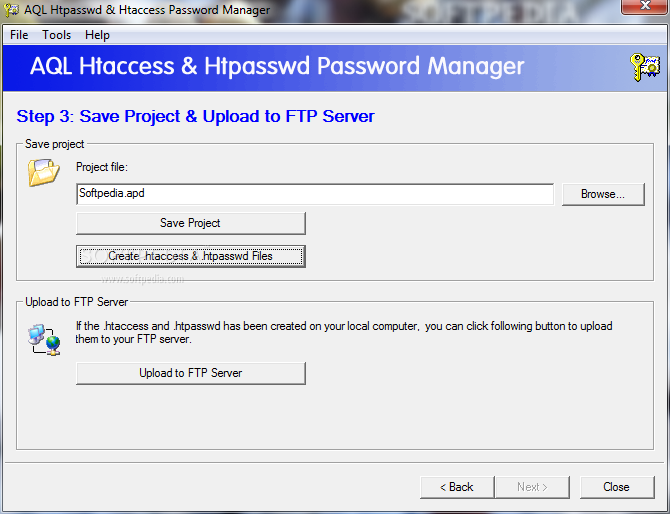Click the "Project file:" label

(102, 167)
